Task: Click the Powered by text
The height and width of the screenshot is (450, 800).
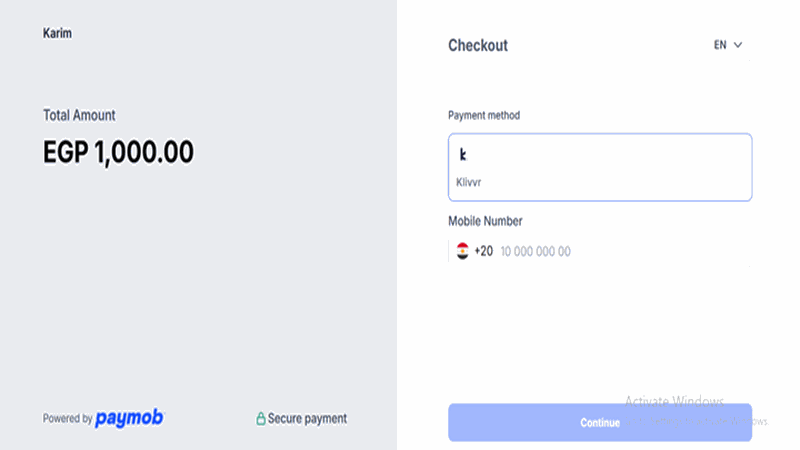Action: click(x=68, y=419)
